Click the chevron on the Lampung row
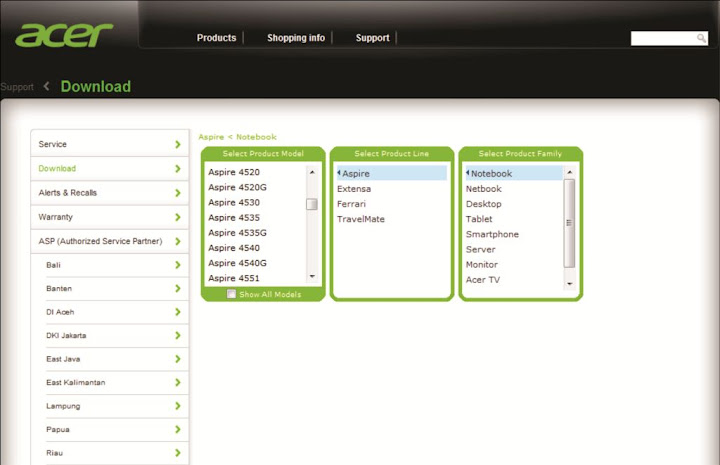This screenshot has height=465, width=720. pyautogui.click(x=178, y=406)
